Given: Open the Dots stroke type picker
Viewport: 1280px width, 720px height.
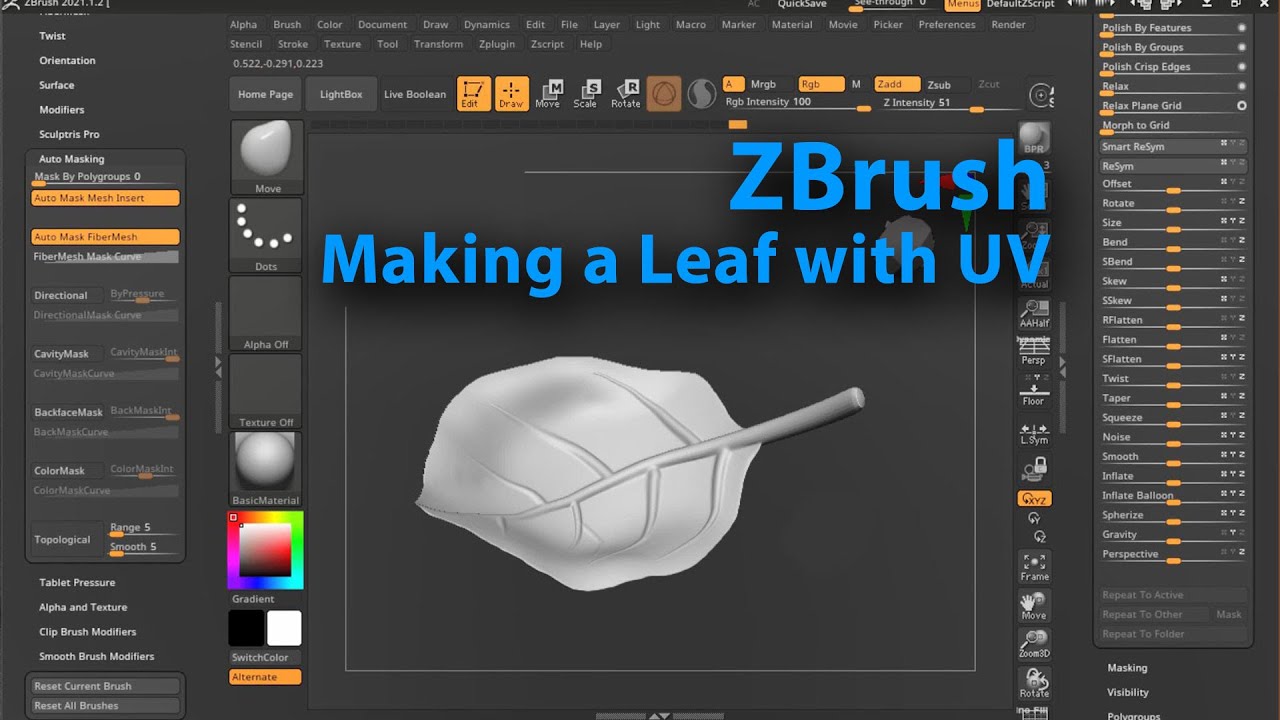Looking at the screenshot, I should pyautogui.click(x=266, y=236).
